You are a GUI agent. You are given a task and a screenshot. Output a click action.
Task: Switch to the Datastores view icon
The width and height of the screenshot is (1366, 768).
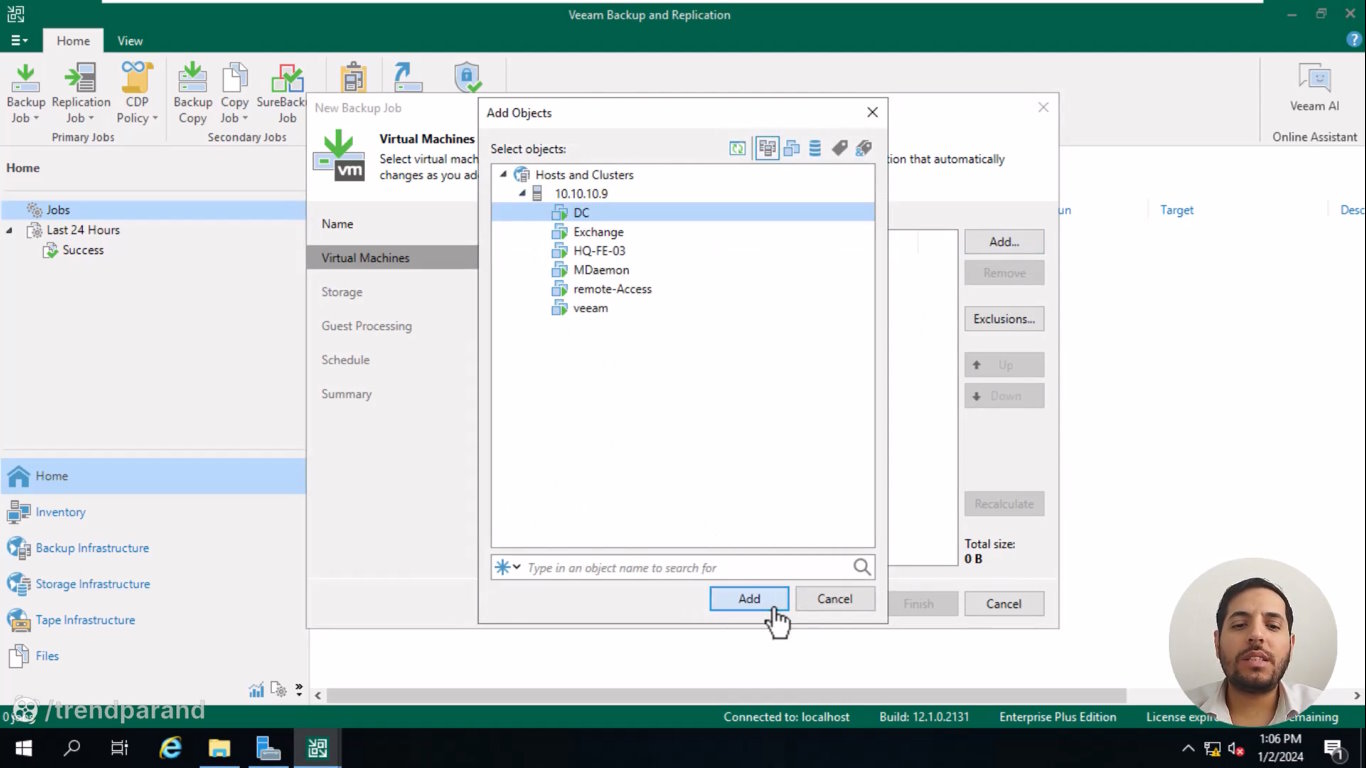click(815, 149)
